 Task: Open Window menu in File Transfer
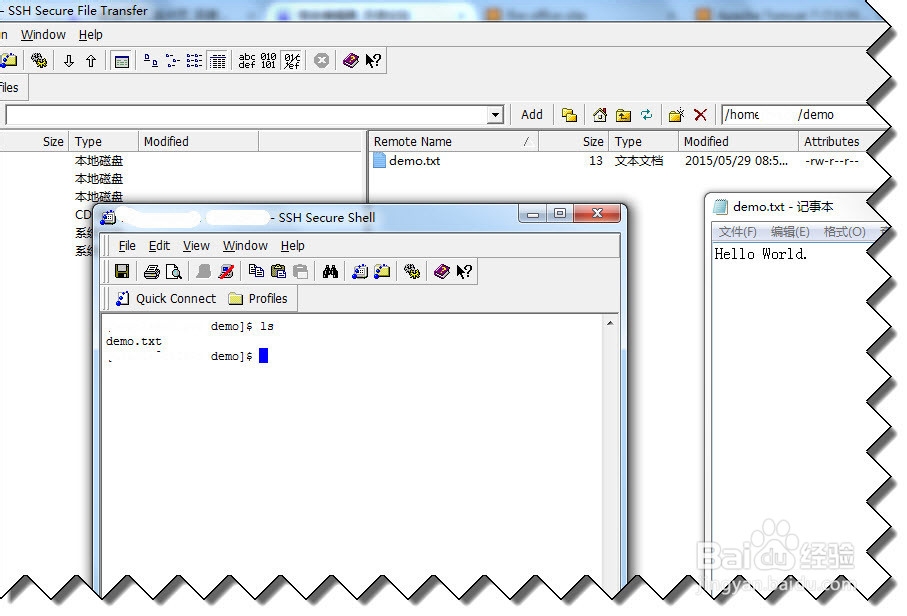pyautogui.click(x=43, y=35)
